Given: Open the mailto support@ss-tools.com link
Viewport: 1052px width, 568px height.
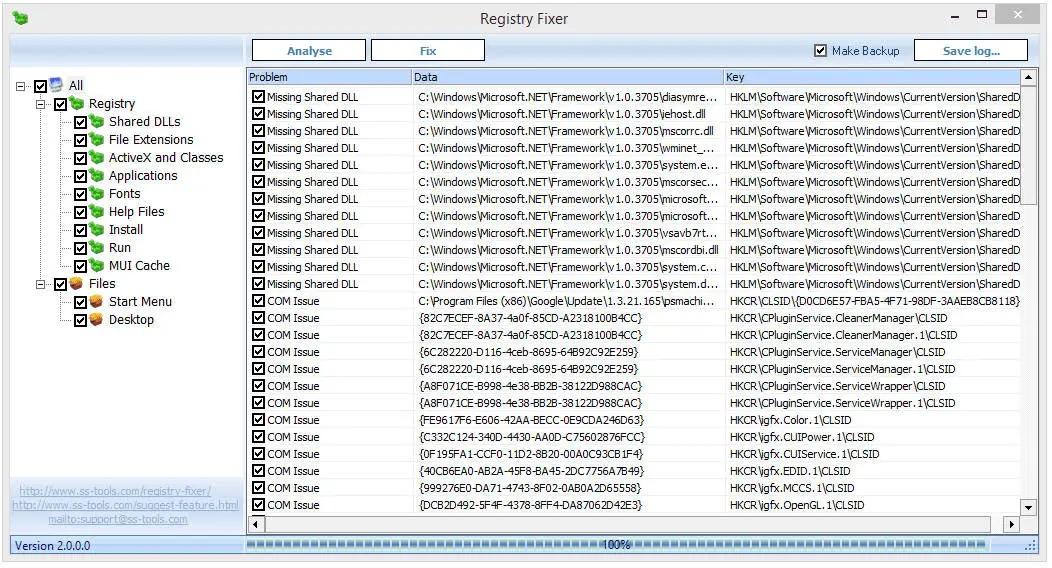Looking at the screenshot, I should (117, 519).
